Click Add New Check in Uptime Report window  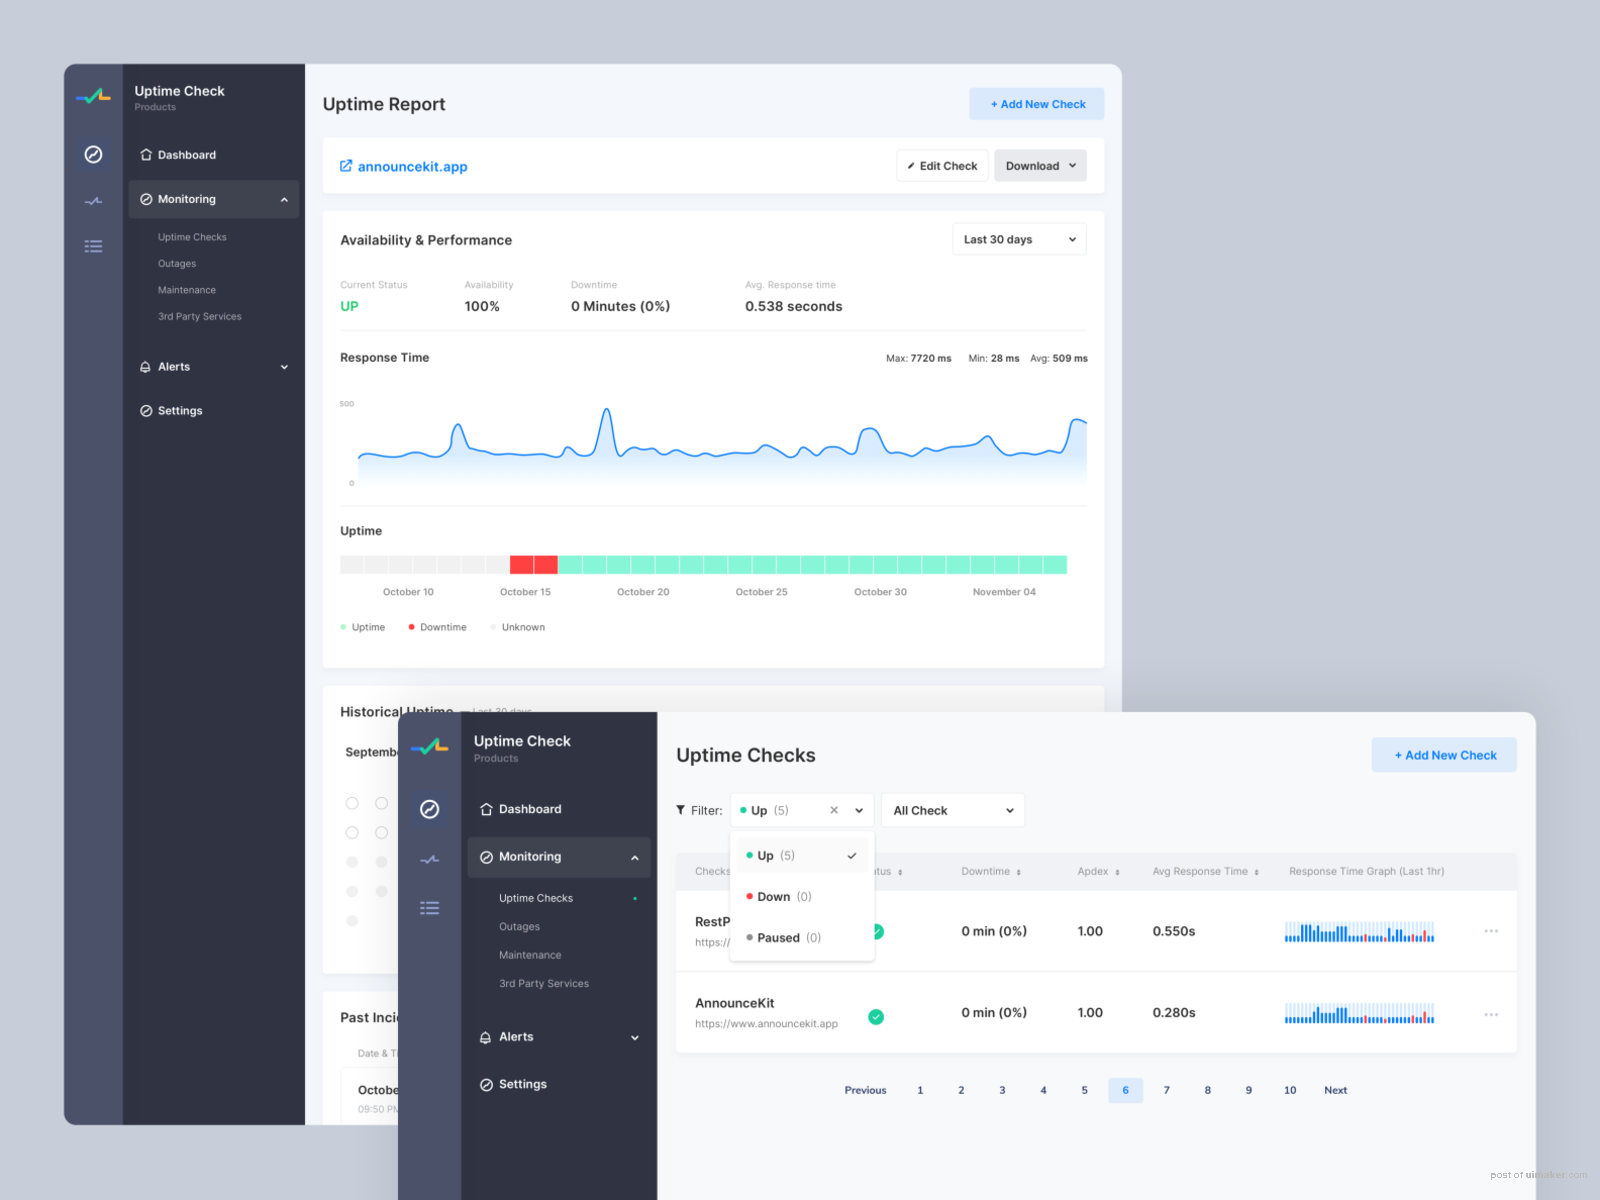click(x=1037, y=104)
